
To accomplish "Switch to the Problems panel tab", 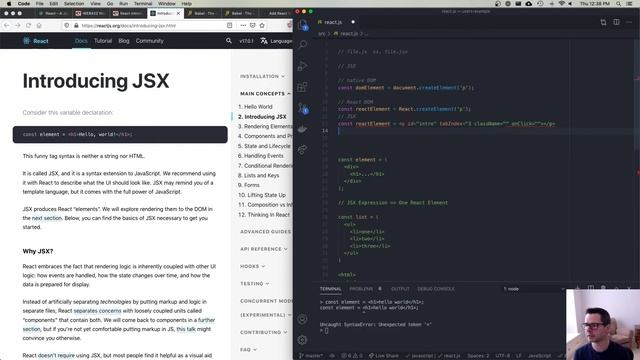I will pos(361,289).
